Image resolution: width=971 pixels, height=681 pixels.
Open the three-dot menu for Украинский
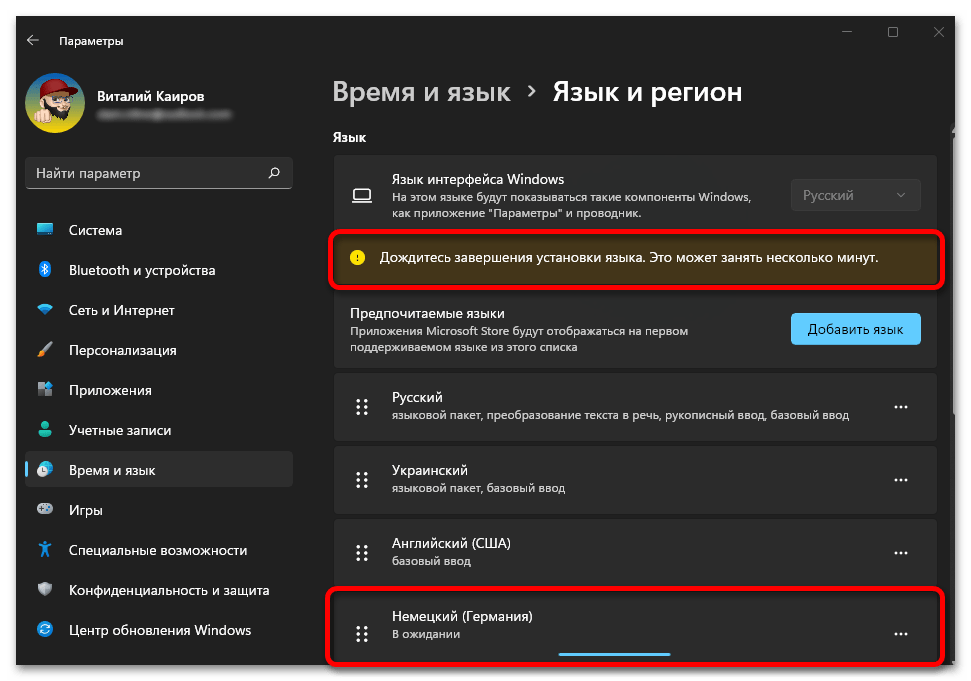(x=900, y=480)
